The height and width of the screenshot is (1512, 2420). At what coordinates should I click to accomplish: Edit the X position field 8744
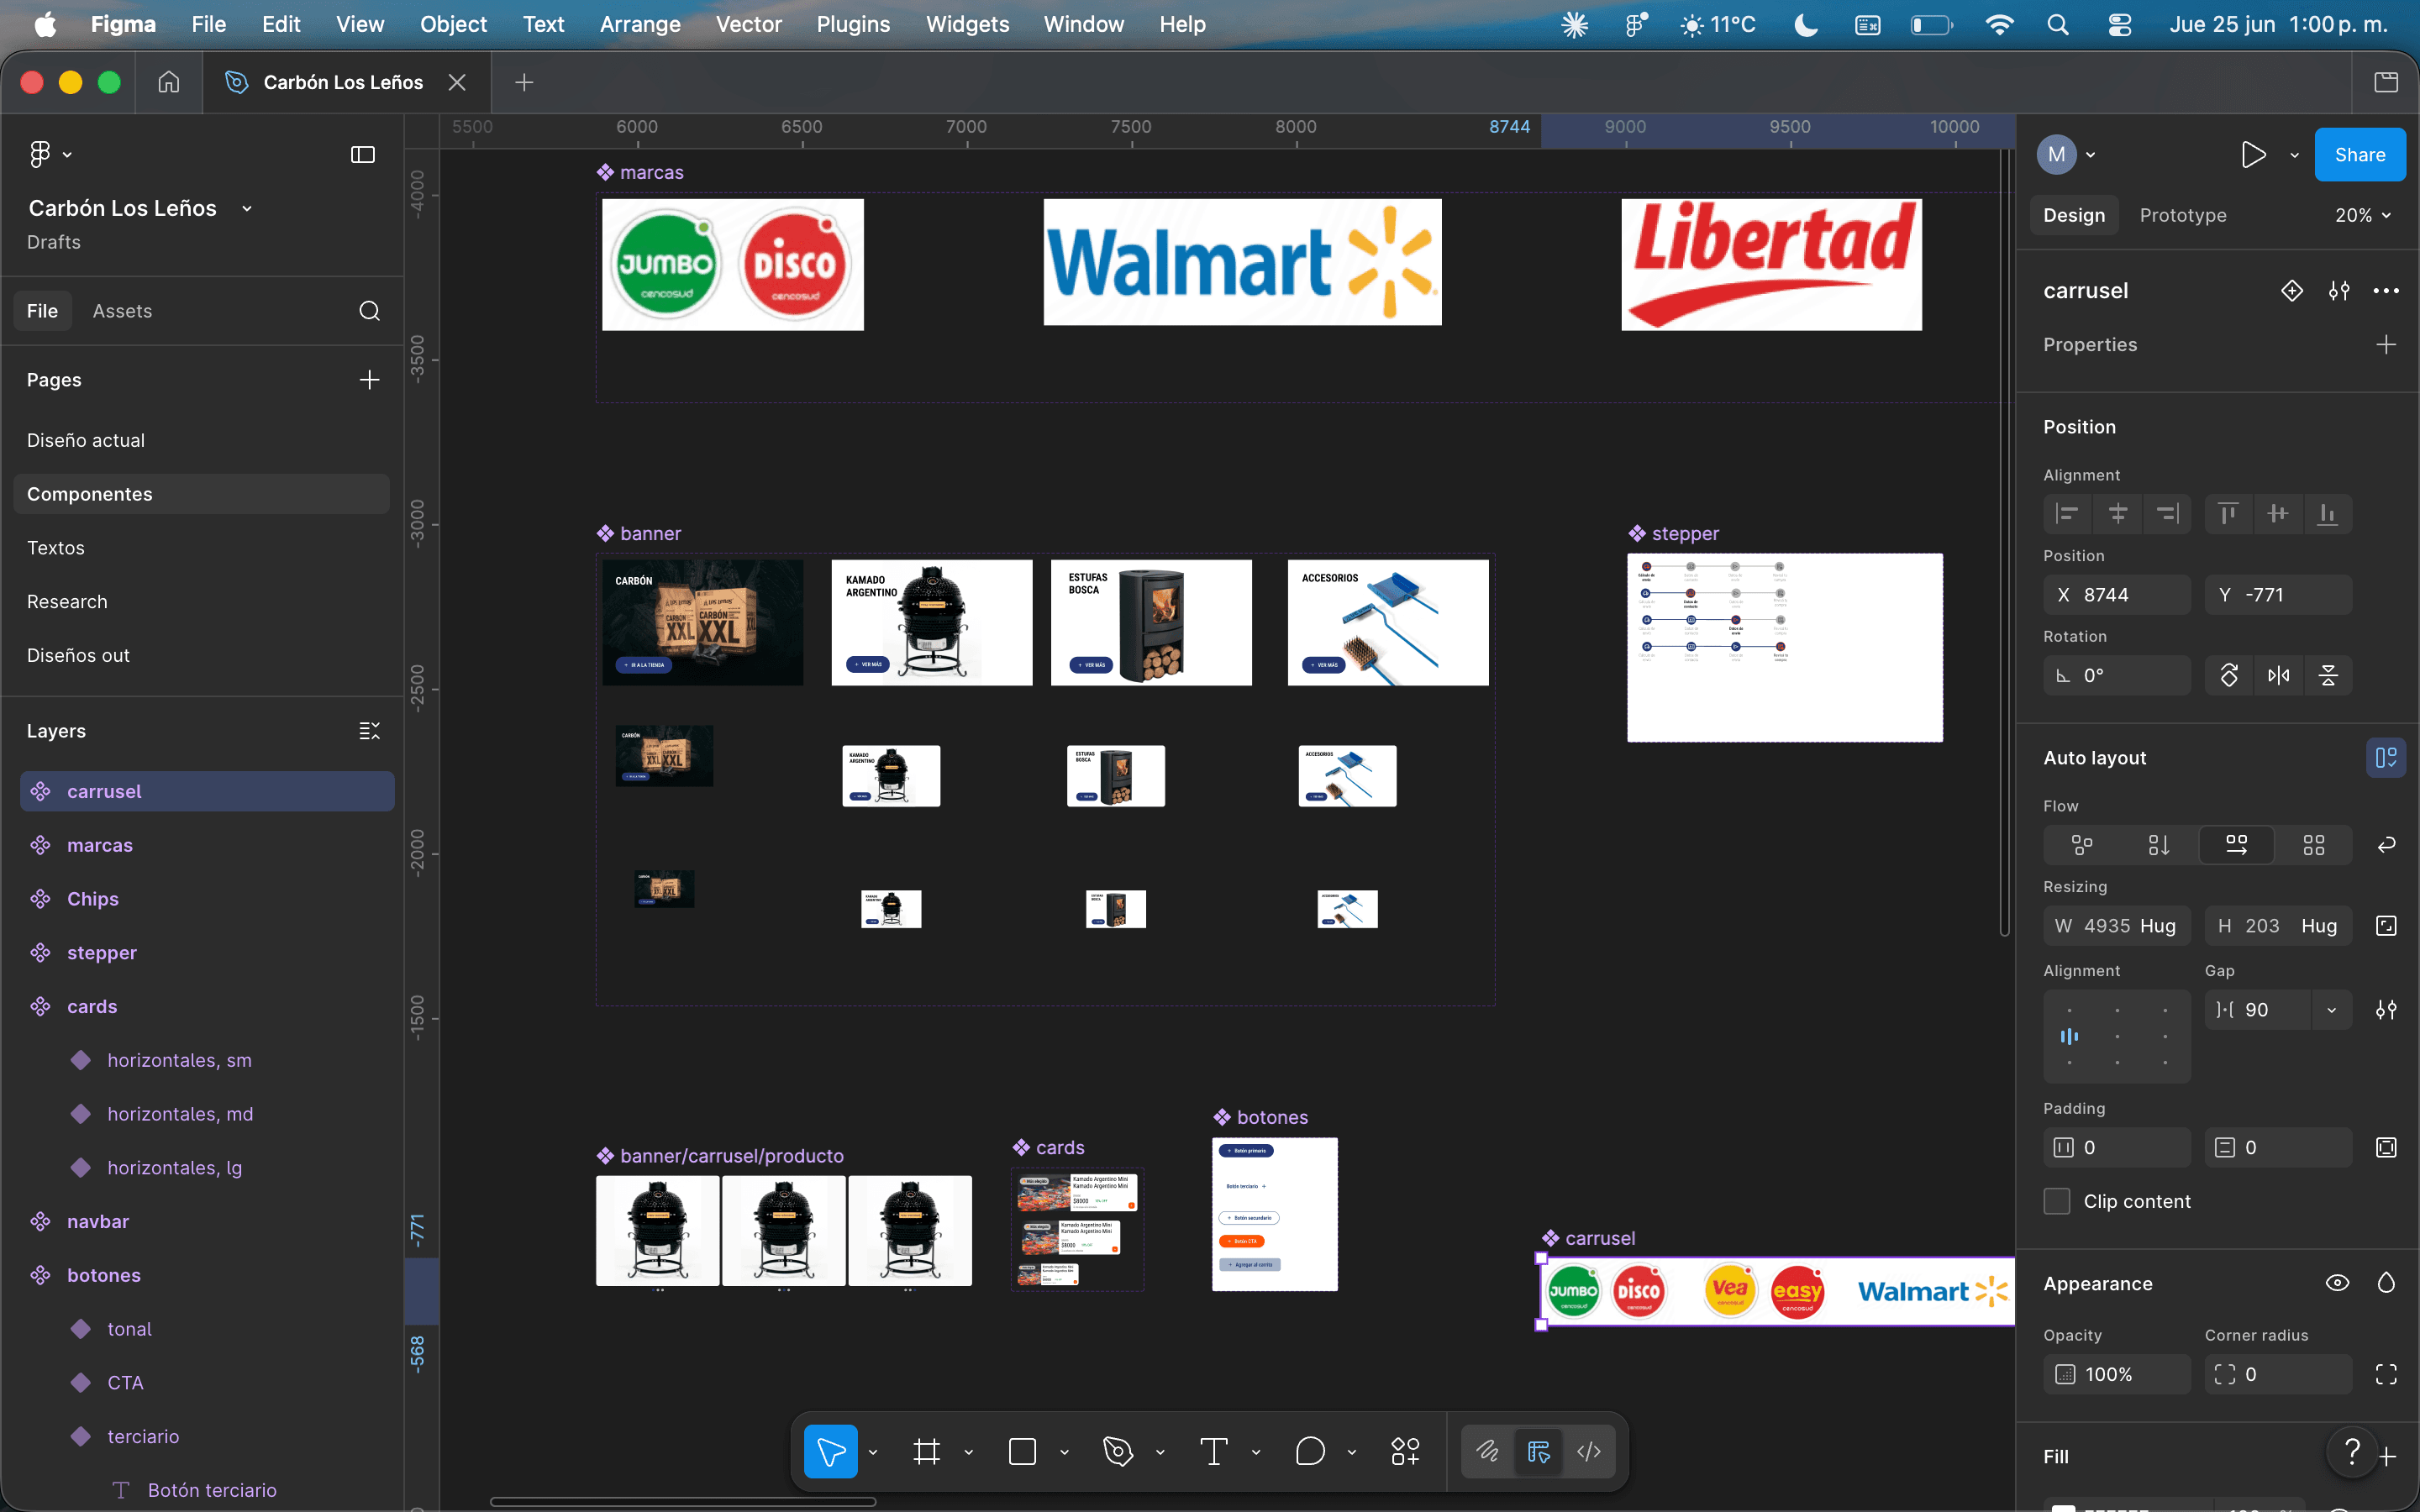point(2117,595)
